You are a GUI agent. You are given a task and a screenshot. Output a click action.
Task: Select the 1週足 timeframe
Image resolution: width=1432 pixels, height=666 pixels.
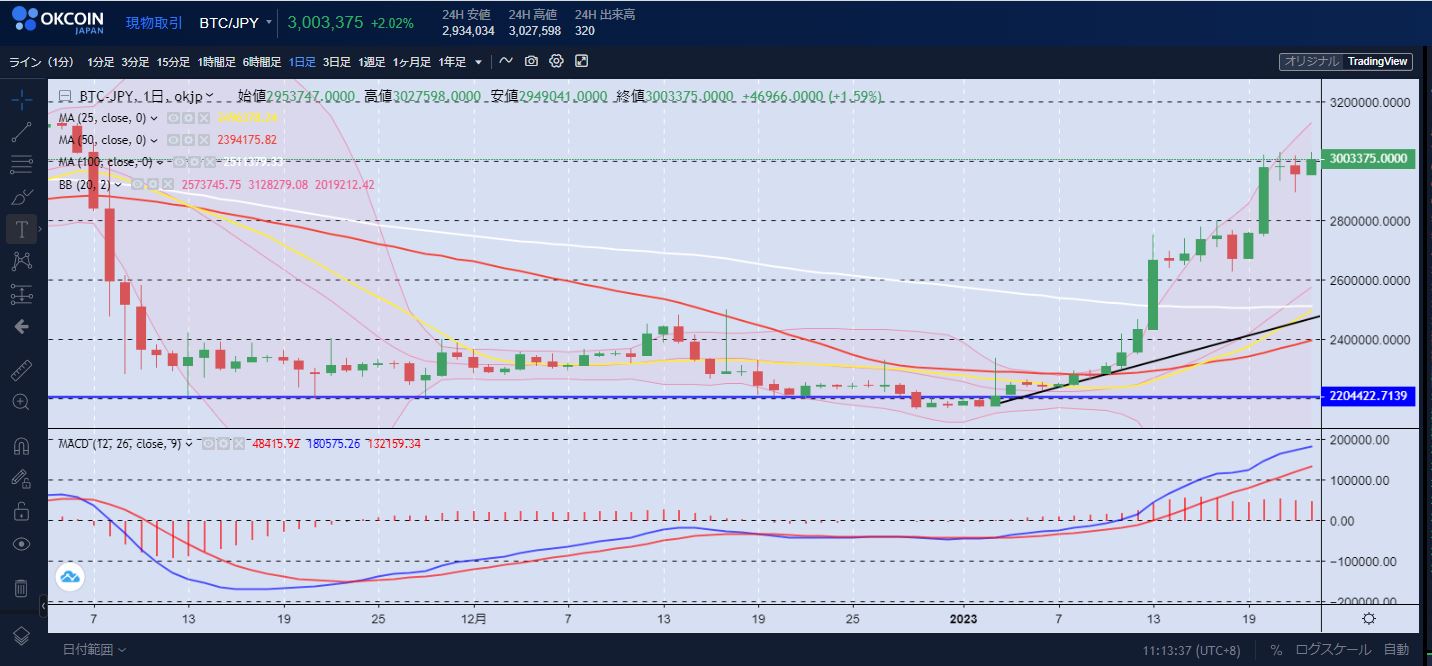372,62
